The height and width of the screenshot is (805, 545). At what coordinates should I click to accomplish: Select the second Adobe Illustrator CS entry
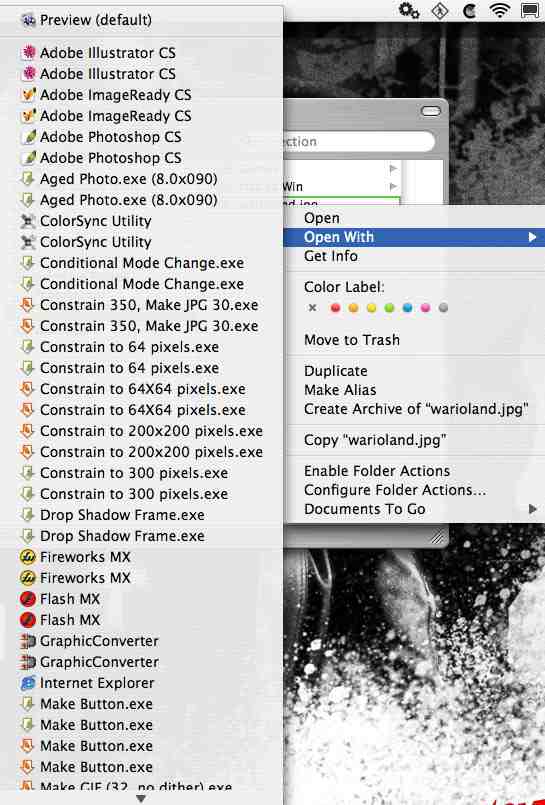(x=141, y=74)
